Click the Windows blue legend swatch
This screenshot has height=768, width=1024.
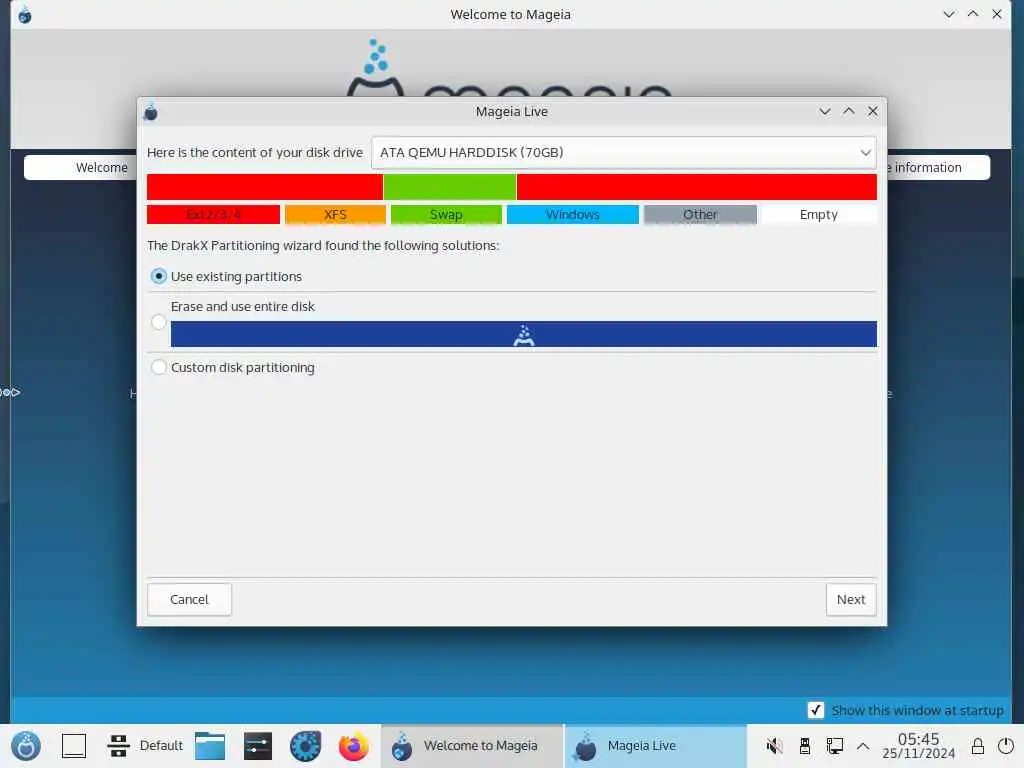coord(573,214)
